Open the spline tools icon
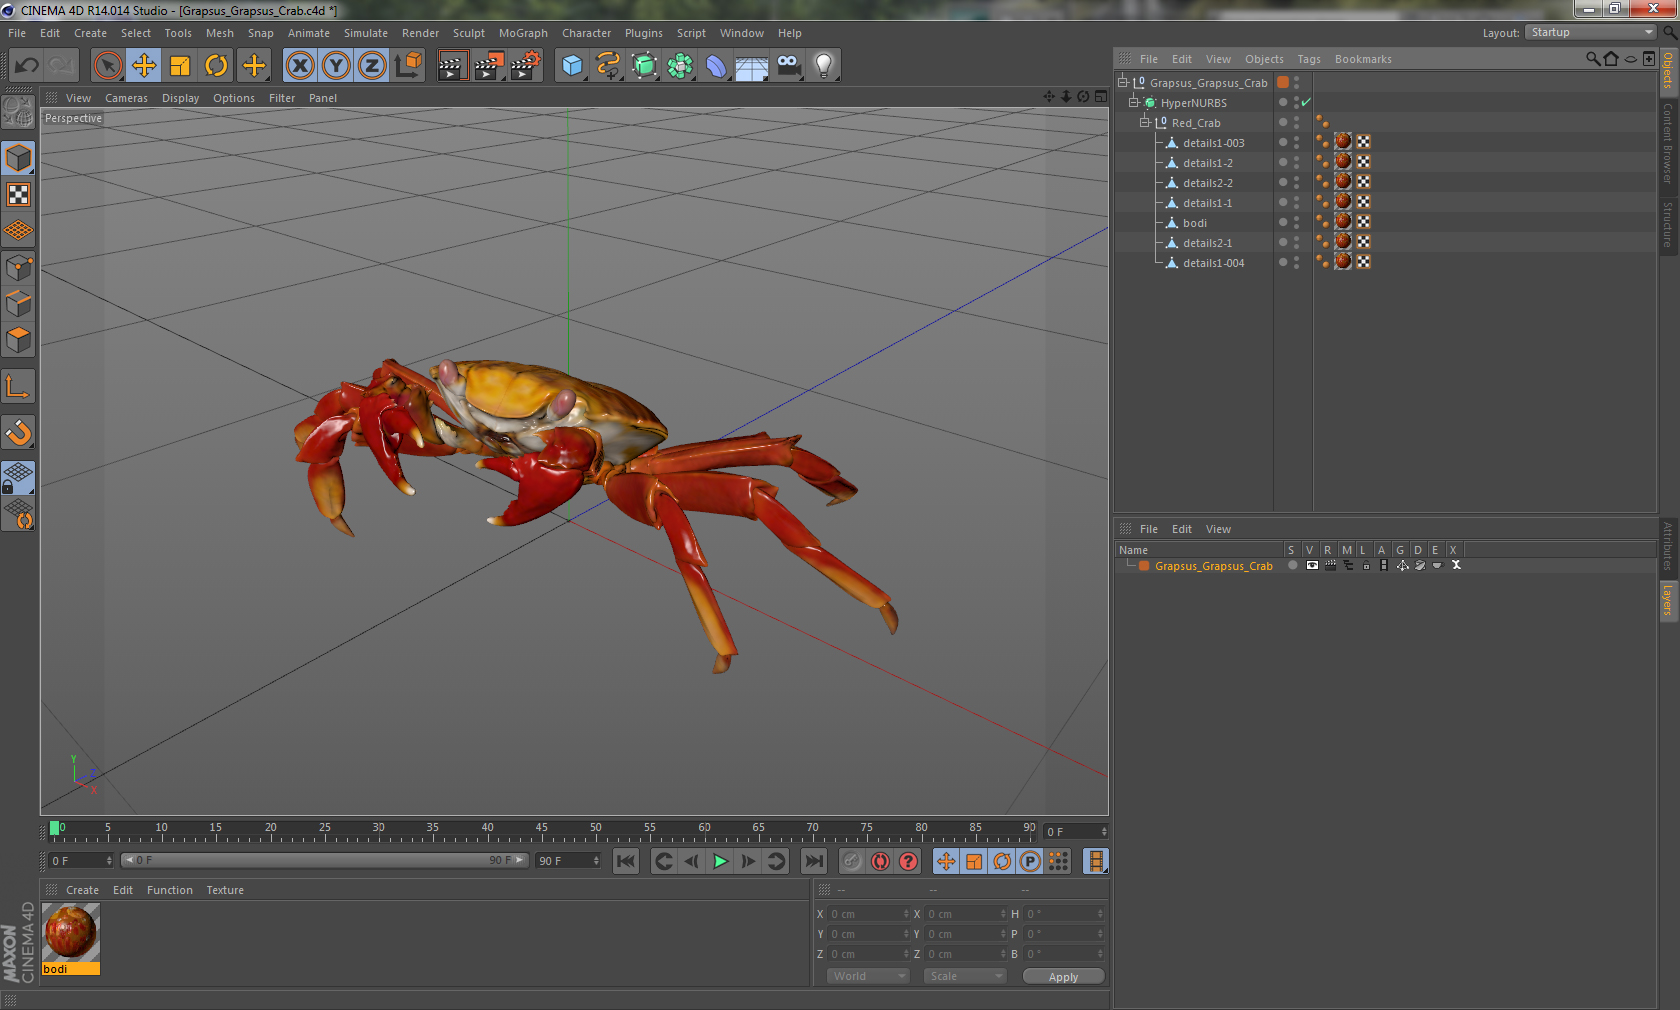The width and height of the screenshot is (1680, 1010). (608, 66)
